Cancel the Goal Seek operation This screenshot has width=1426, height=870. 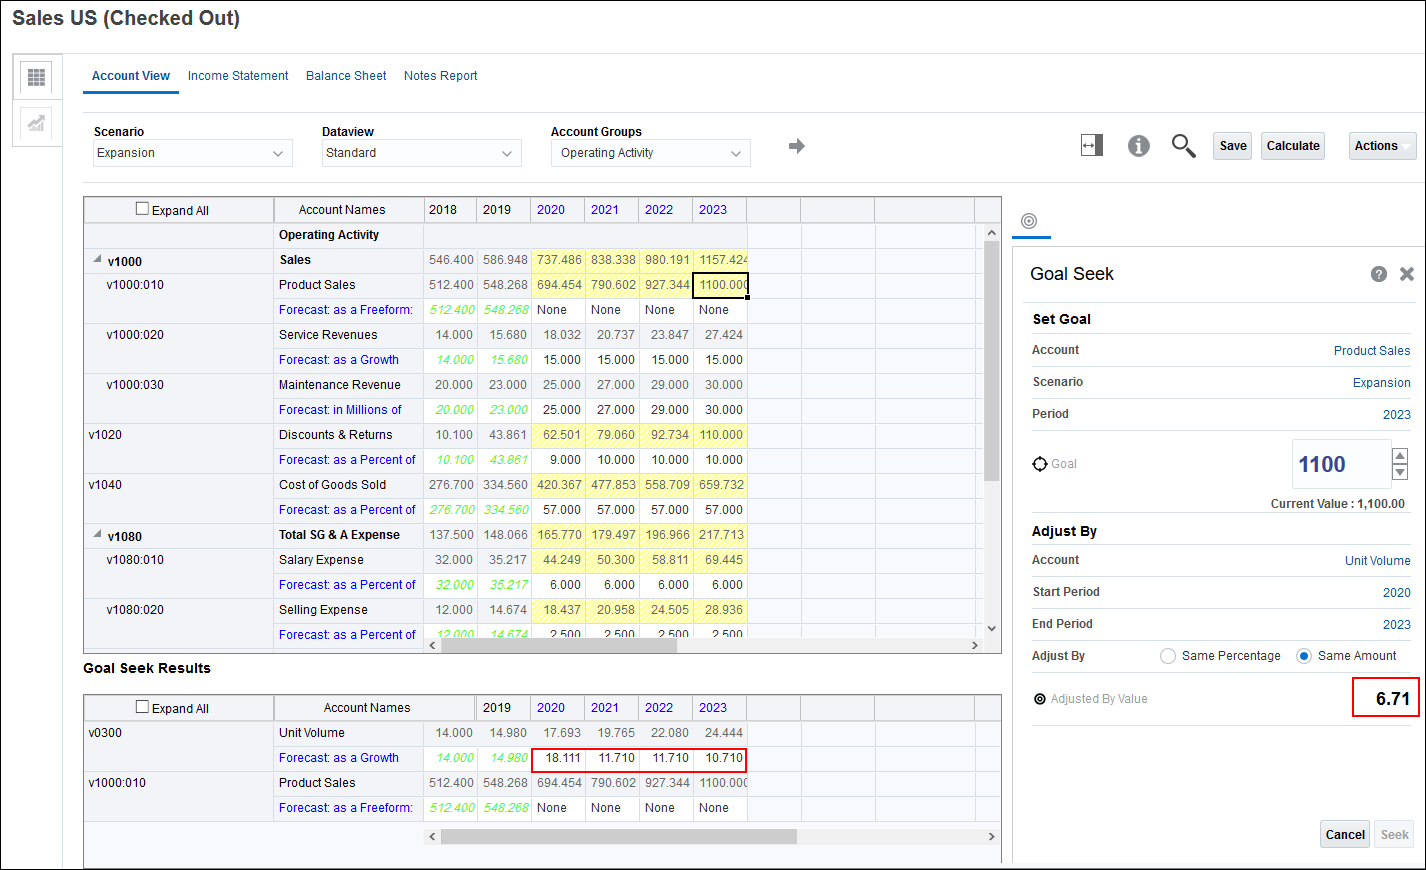click(1345, 834)
